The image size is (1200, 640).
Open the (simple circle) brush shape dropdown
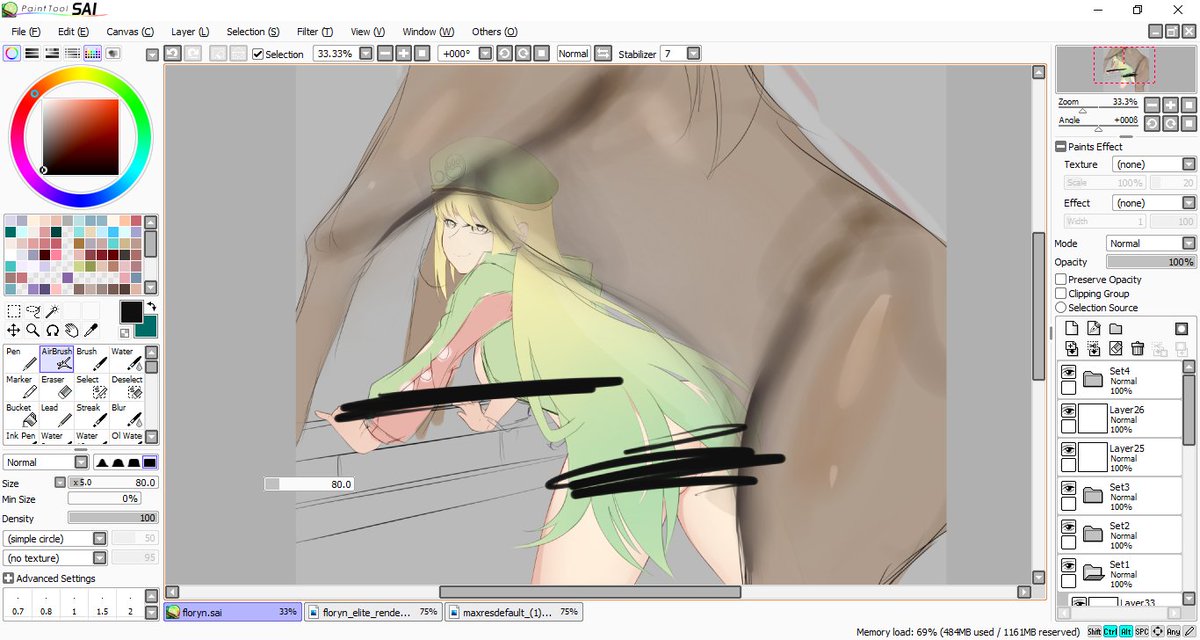(55, 538)
